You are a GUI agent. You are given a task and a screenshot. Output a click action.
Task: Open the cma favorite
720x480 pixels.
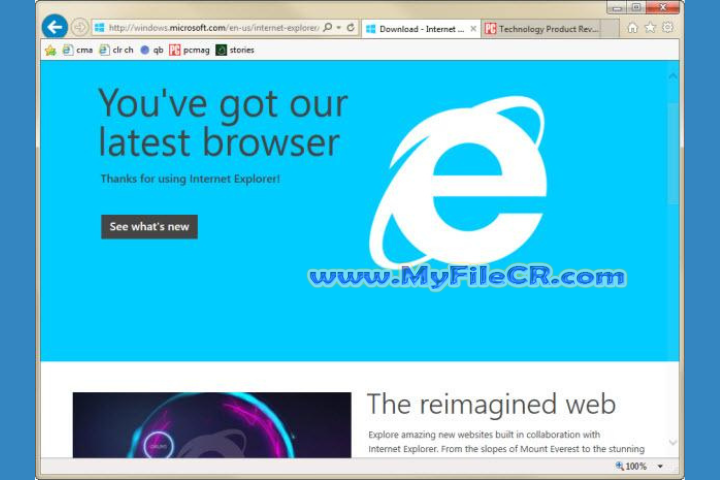click(78, 50)
